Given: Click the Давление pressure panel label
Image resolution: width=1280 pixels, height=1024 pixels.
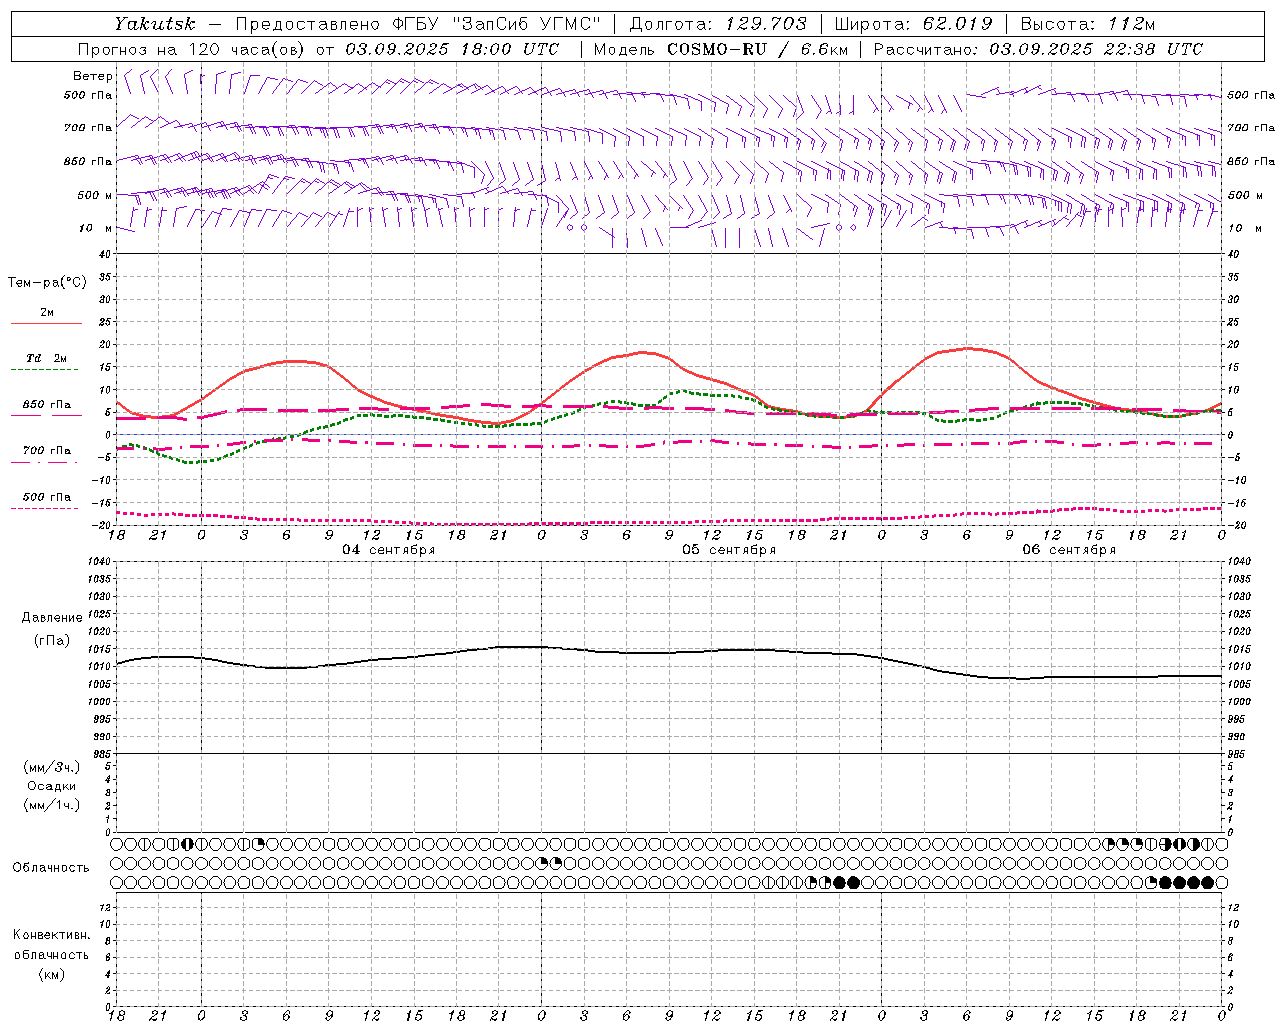Looking at the screenshot, I should click(52, 618).
